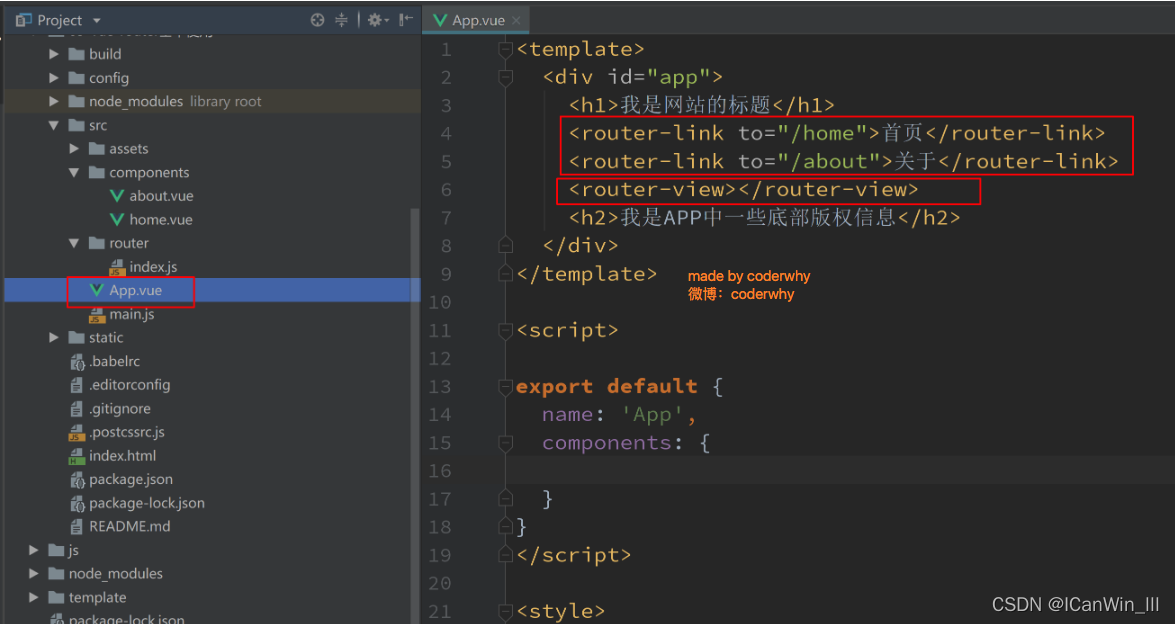Fold the template tag at line 1

tap(506, 49)
